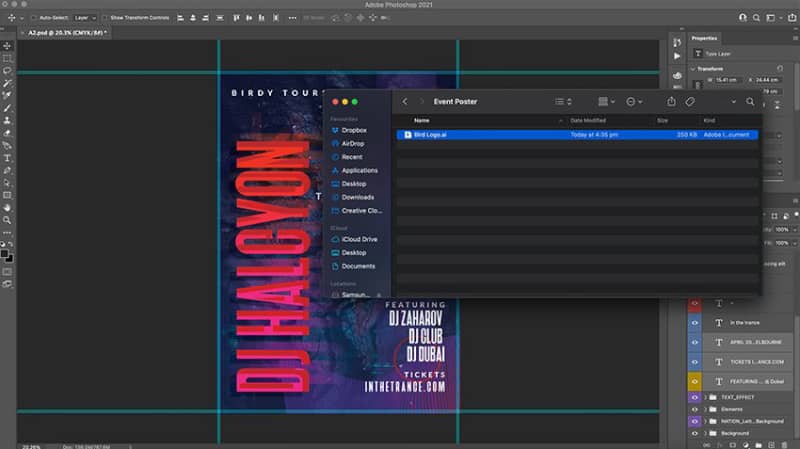
Task: Select the Path Selection tool
Action: [7, 183]
